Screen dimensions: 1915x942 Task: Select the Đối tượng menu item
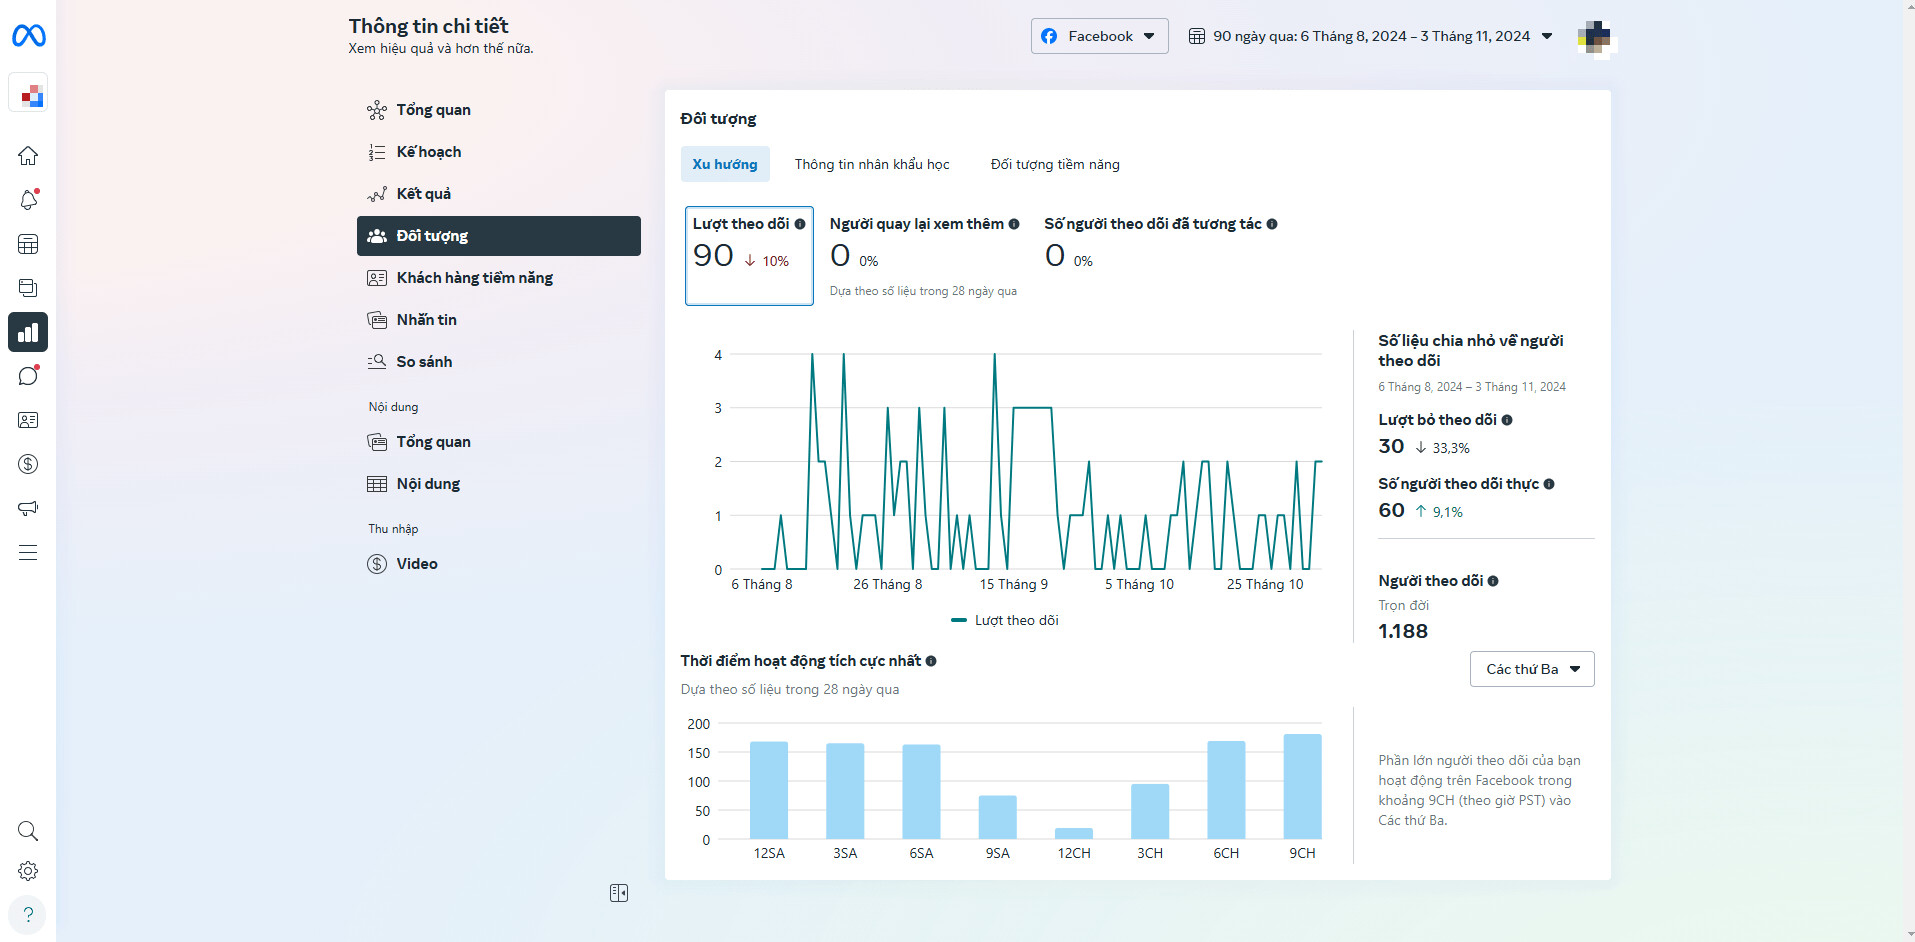[x=498, y=236]
